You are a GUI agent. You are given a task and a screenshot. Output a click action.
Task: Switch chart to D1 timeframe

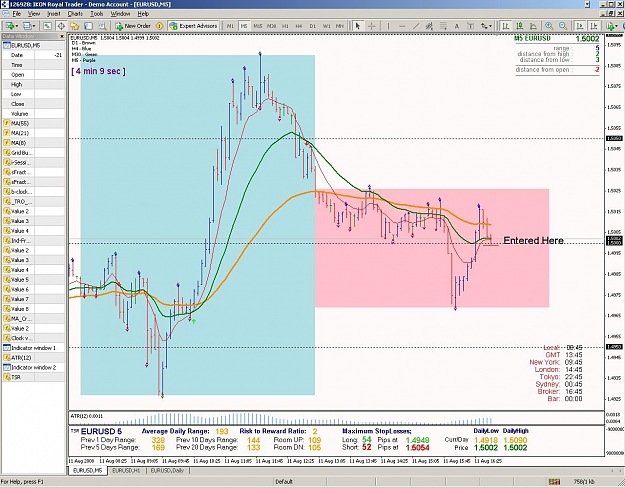click(312, 26)
